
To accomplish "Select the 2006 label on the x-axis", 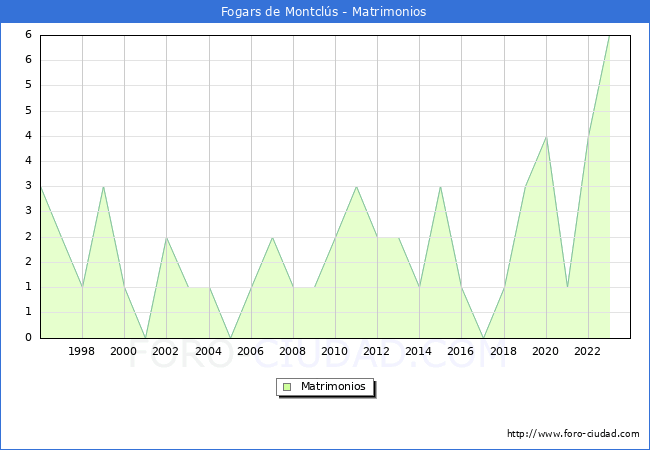I will [x=250, y=351].
